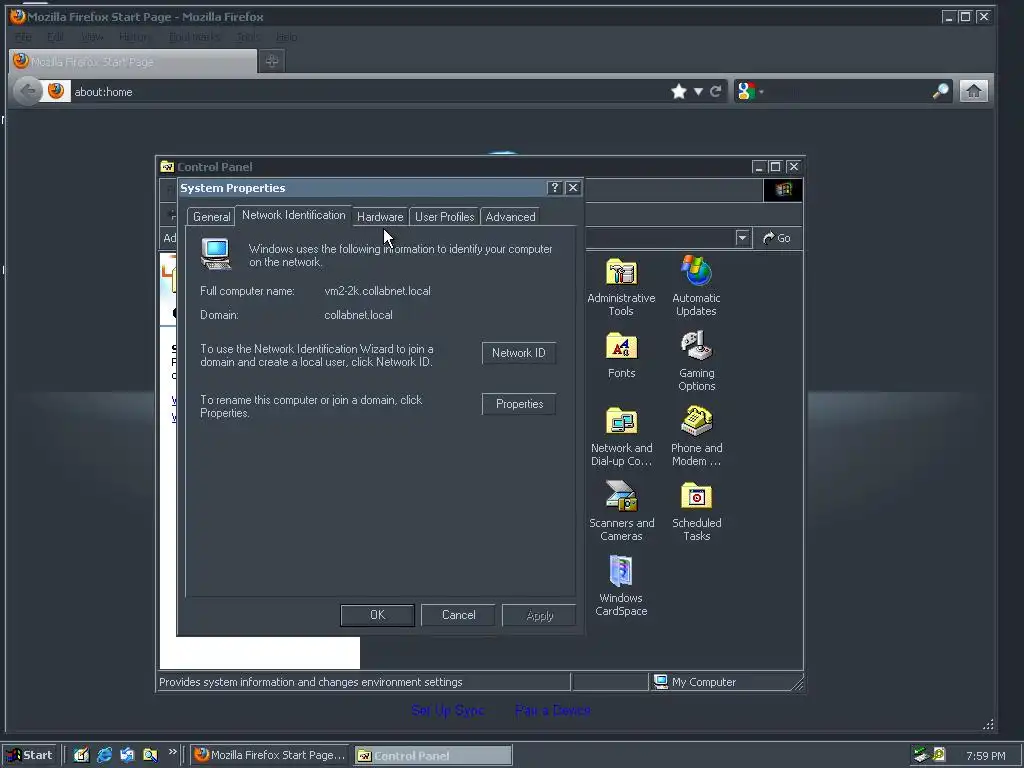Switch to Firefox via taskbar button

(x=270, y=755)
